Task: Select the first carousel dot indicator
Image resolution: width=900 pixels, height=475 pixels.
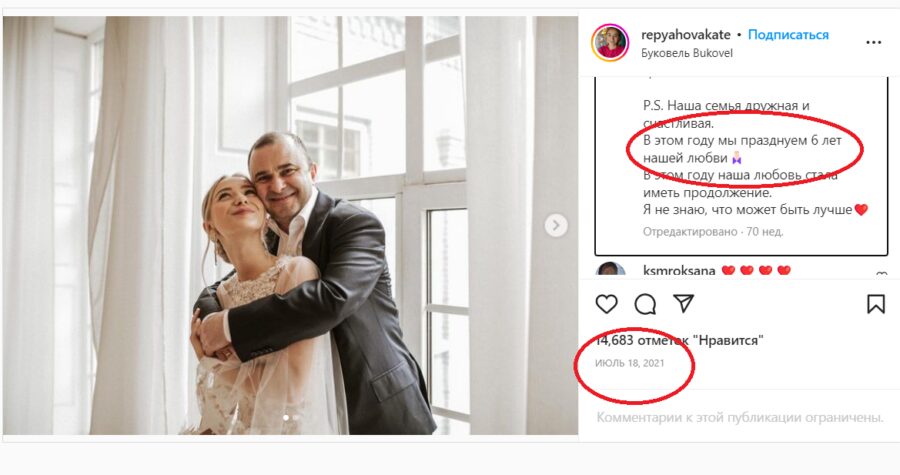Action: click(285, 418)
